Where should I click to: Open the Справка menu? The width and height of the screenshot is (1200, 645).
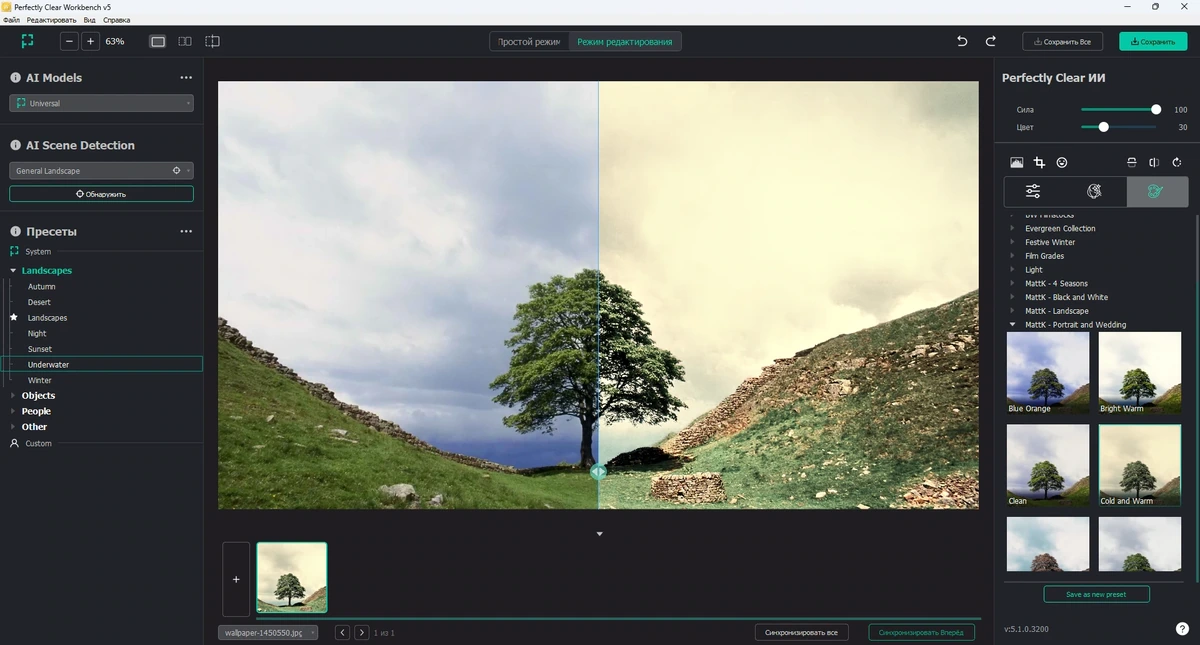pyautogui.click(x=117, y=20)
